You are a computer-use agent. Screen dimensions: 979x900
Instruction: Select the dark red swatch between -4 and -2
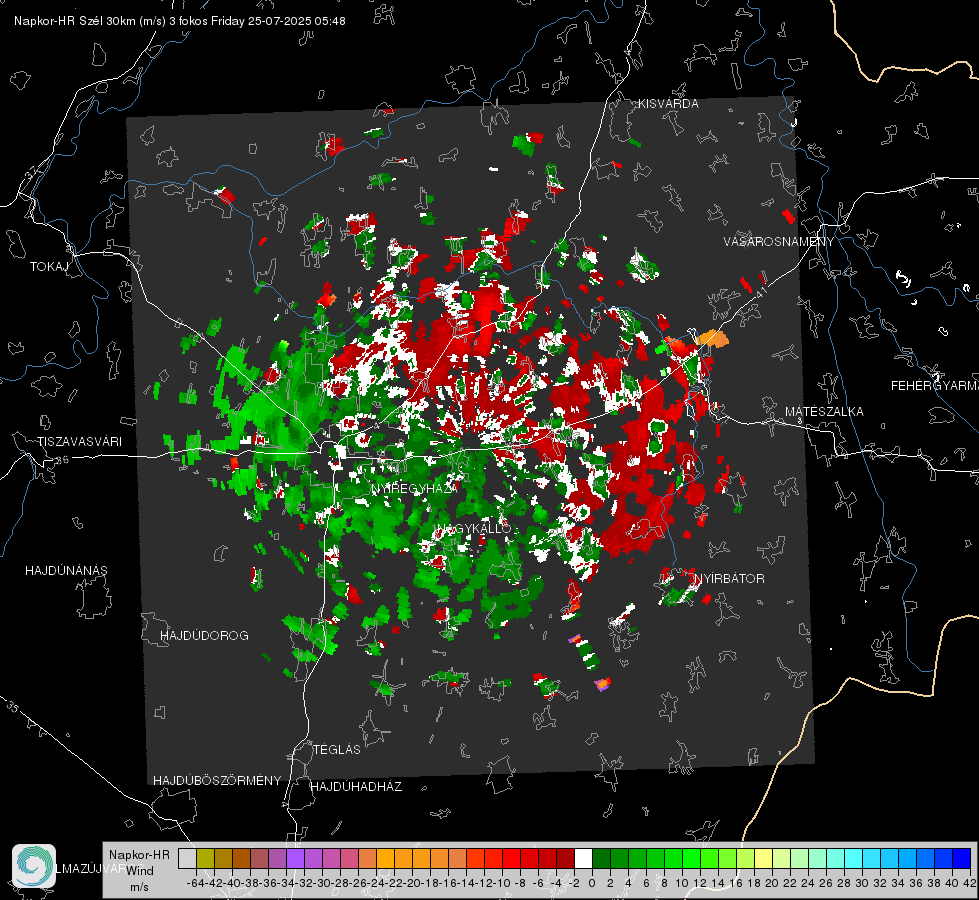pos(565,858)
